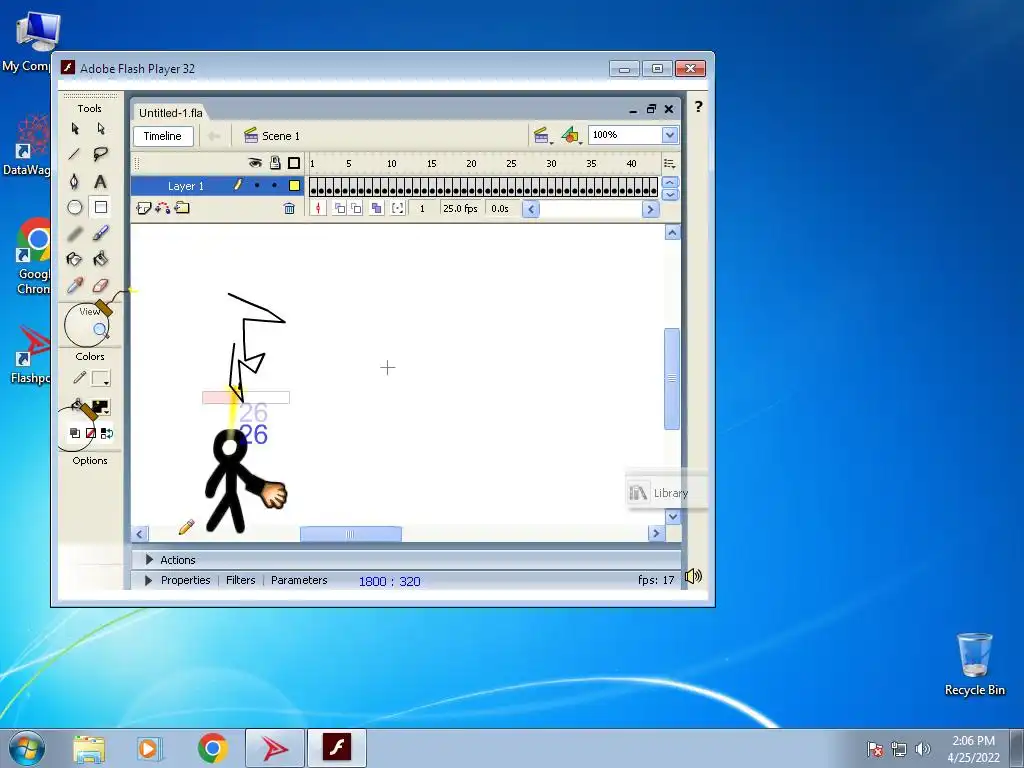
Task: Open the stroke color dropdown swatch
Action: [x=101, y=378]
